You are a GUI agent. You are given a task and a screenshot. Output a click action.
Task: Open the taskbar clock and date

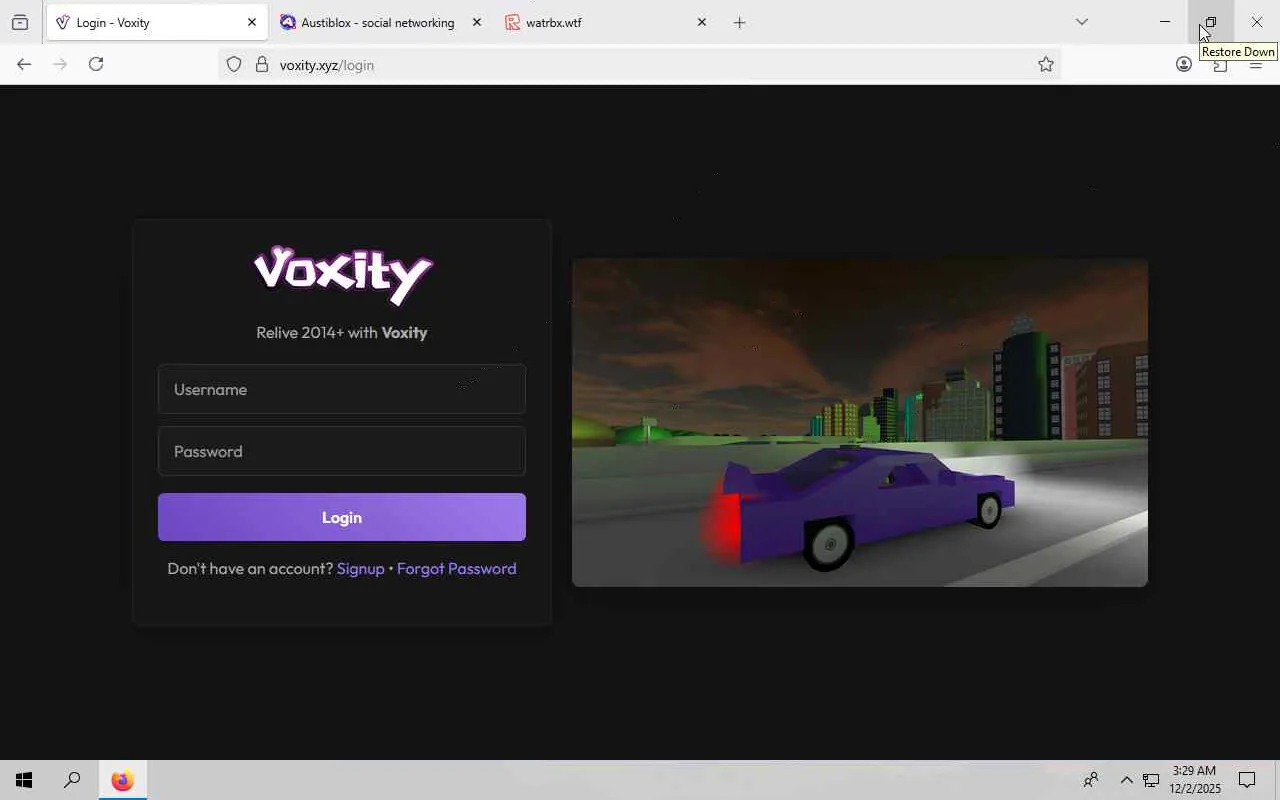click(1195, 780)
